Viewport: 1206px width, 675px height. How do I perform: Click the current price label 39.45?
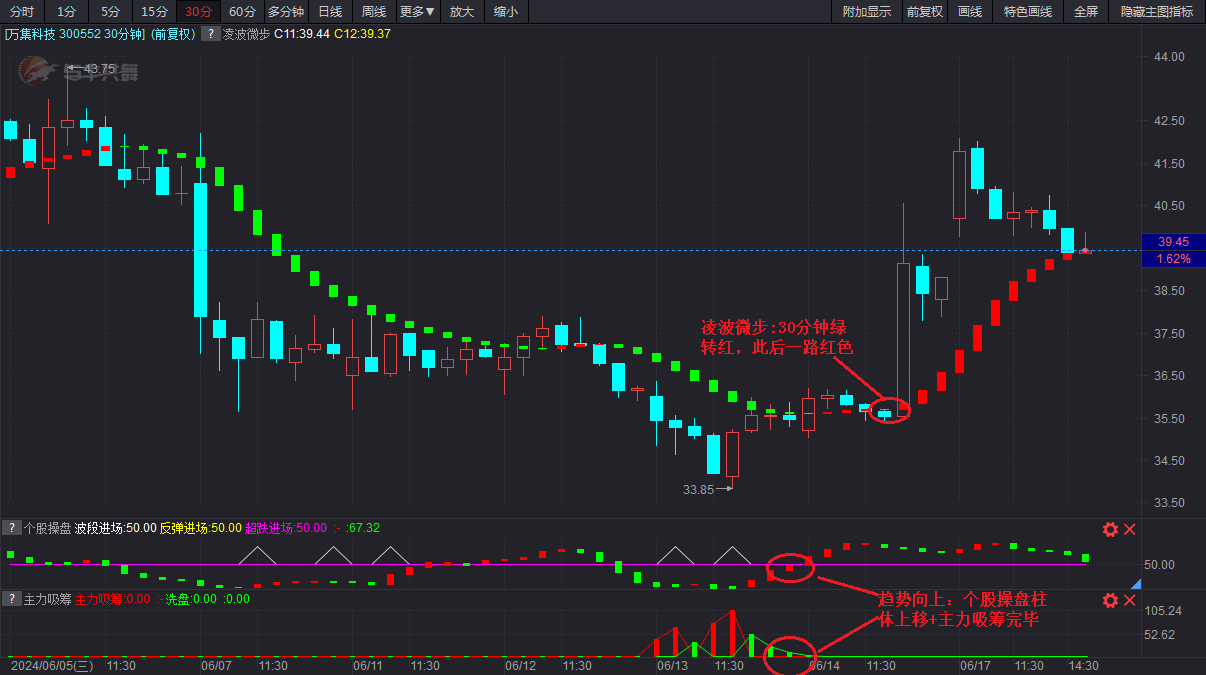click(1173, 242)
